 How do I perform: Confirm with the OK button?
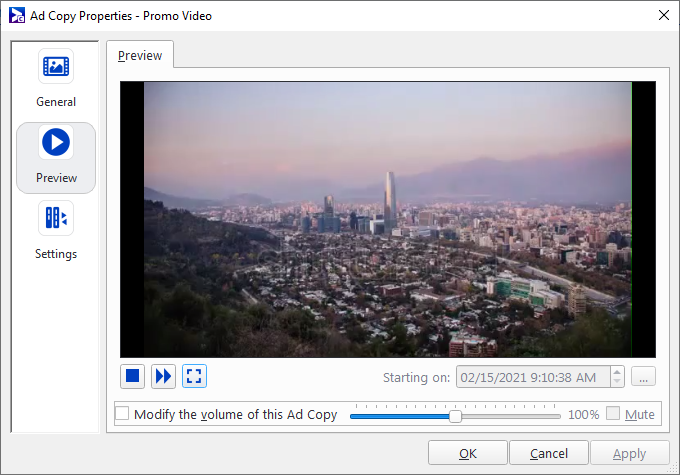click(468, 453)
